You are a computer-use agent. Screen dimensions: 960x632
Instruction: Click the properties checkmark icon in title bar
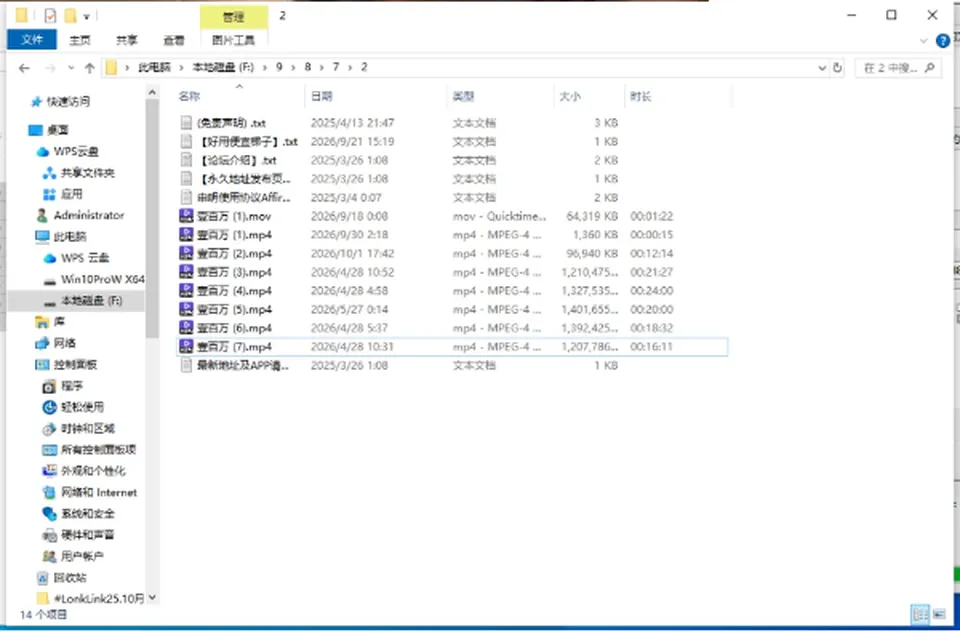(x=50, y=15)
